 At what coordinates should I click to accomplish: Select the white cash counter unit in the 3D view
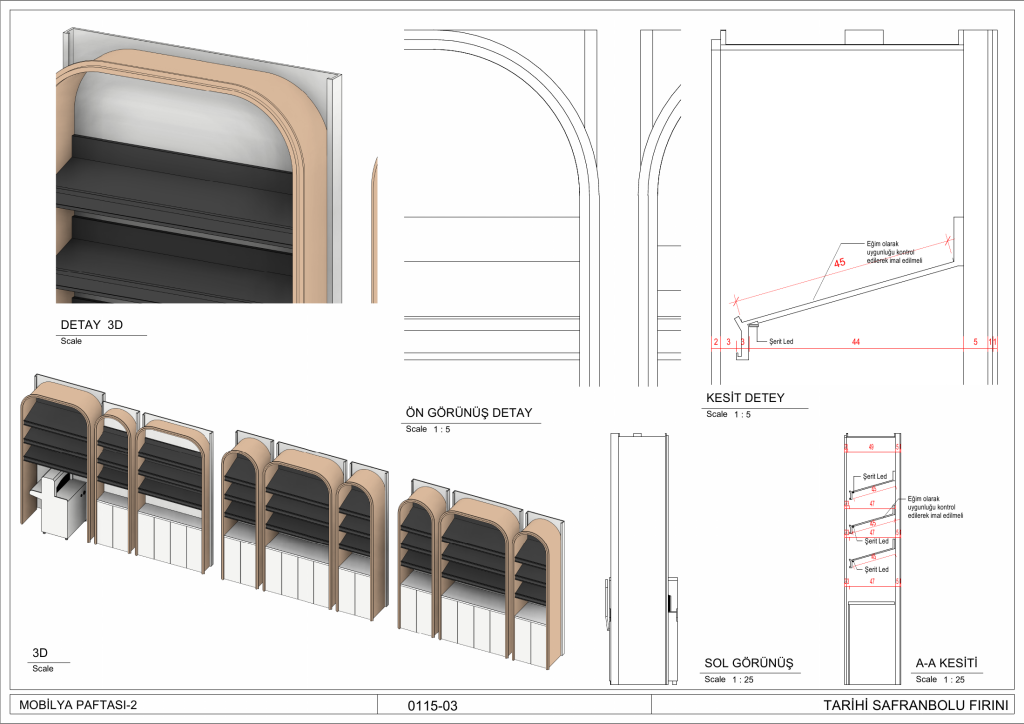[x=58, y=505]
